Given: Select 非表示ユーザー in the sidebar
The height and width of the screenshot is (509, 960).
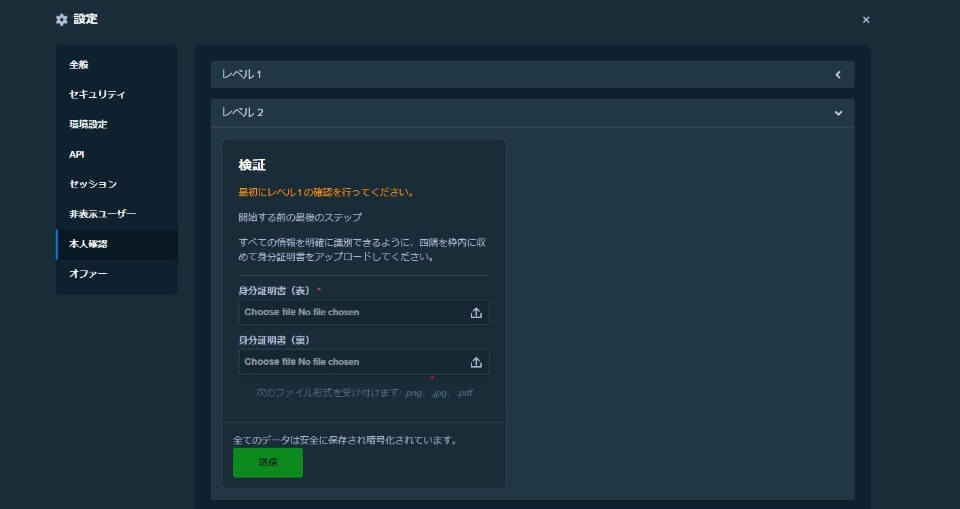Looking at the screenshot, I should pos(117,214).
